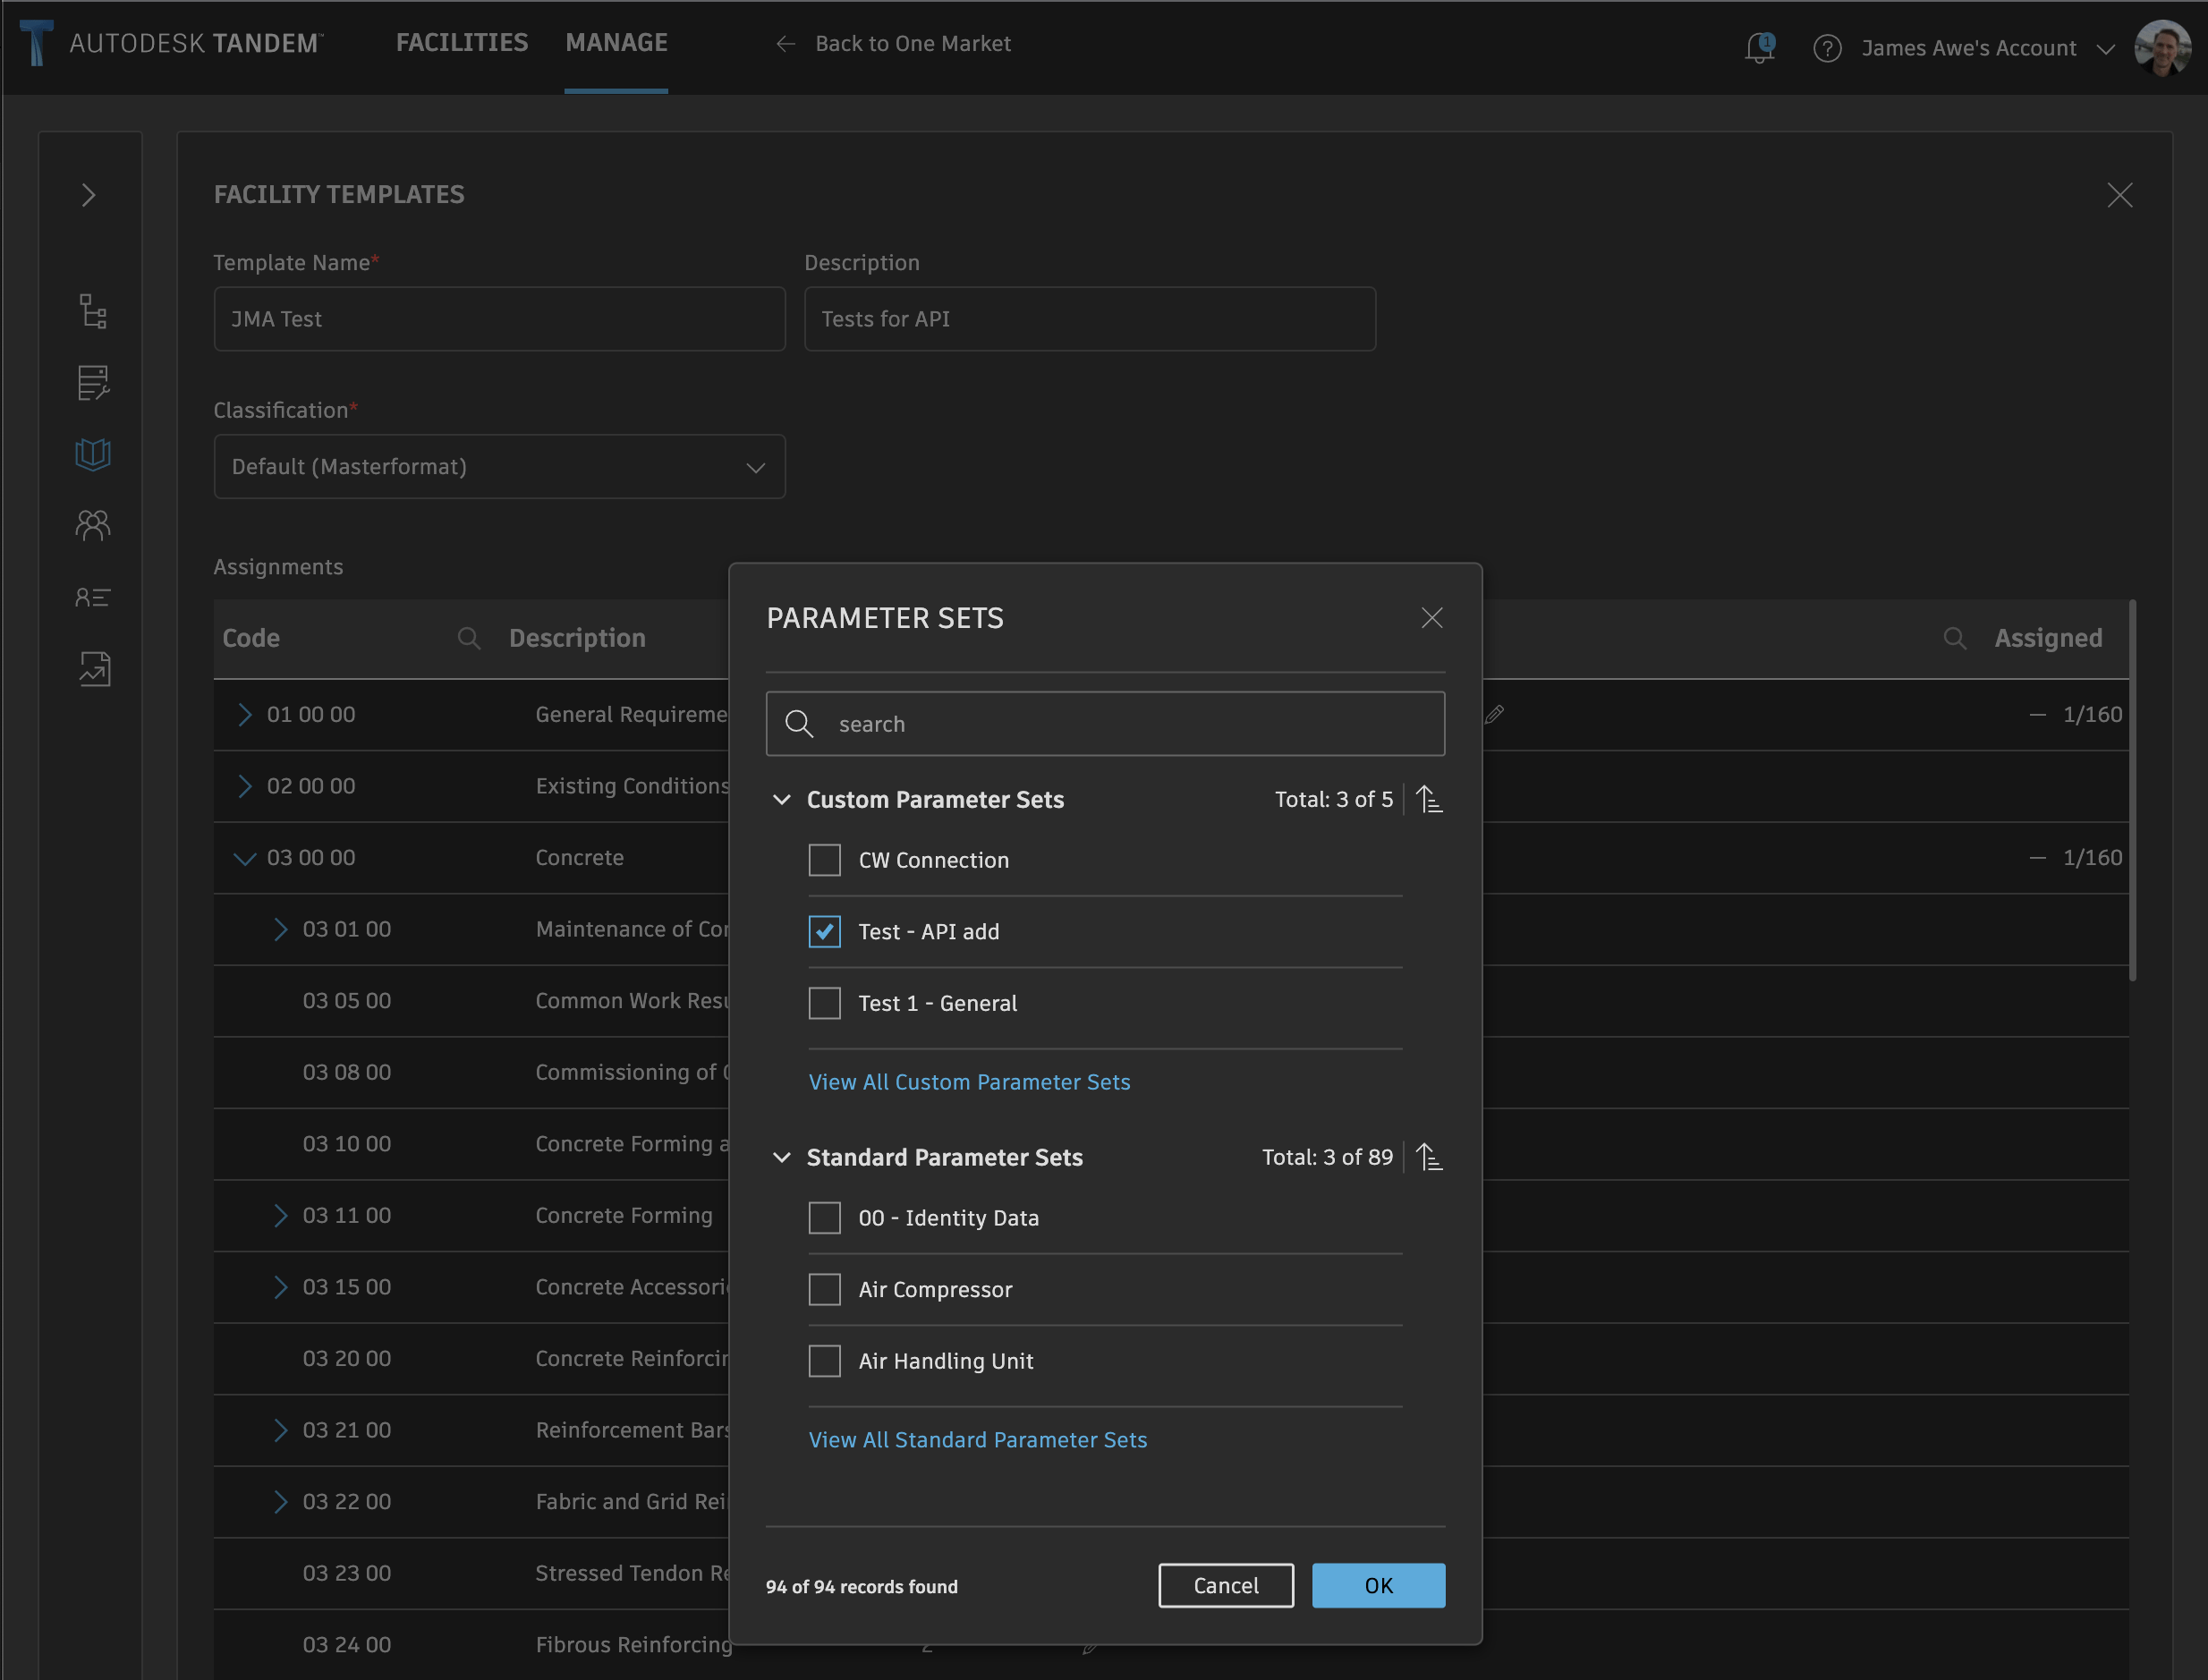The image size is (2208, 1680).
Task: Collapse the Standard Parameter Sets section
Action: (780, 1156)
